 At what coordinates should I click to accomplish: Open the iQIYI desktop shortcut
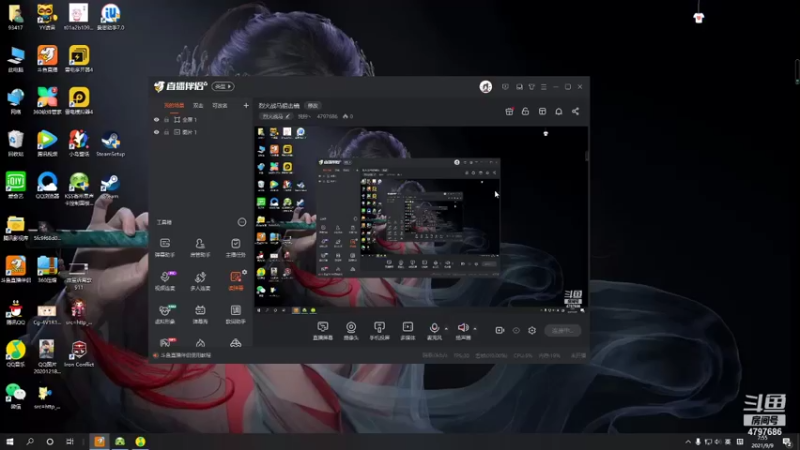pos(16,186)
